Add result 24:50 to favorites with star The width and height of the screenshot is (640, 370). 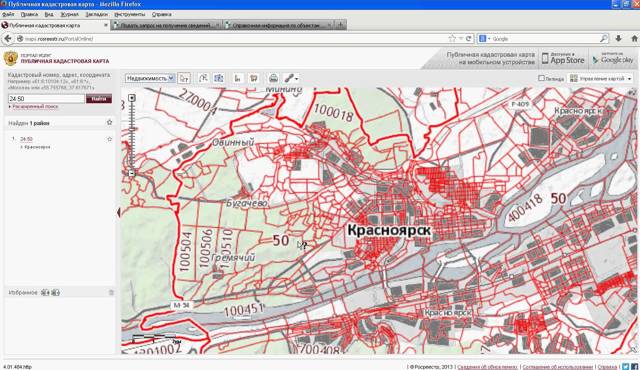(109, 139)
